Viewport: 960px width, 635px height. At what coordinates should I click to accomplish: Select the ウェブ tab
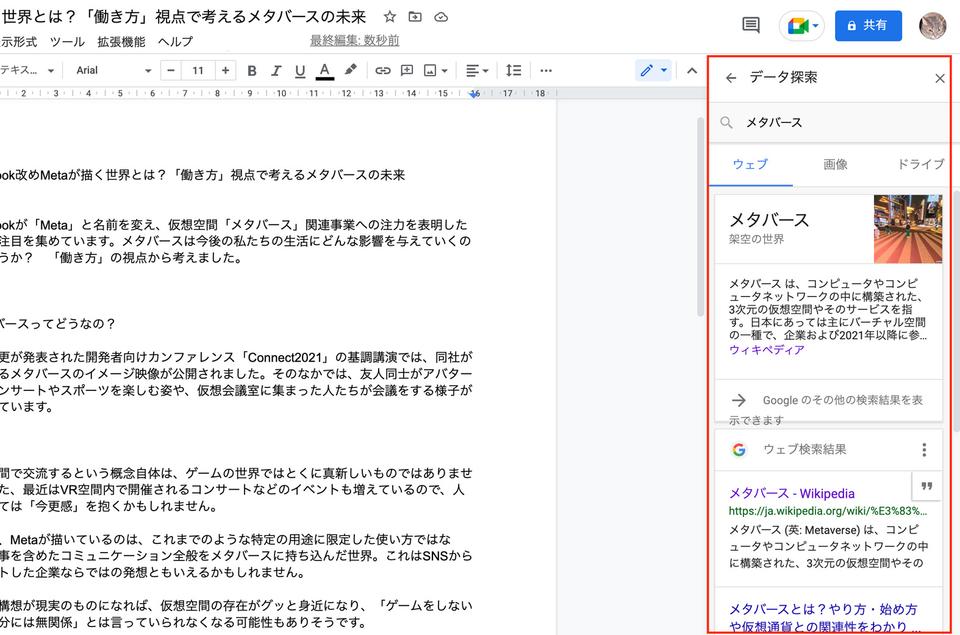(x=750, y=164)
